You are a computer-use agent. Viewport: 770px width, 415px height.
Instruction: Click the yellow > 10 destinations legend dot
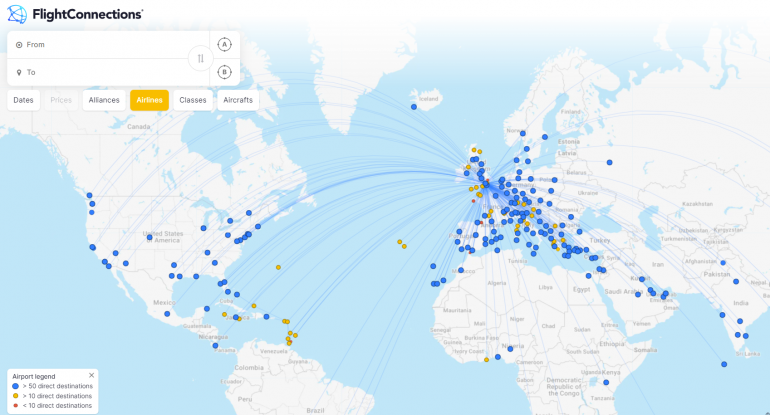pyautogui.click(x=15, y=396)
